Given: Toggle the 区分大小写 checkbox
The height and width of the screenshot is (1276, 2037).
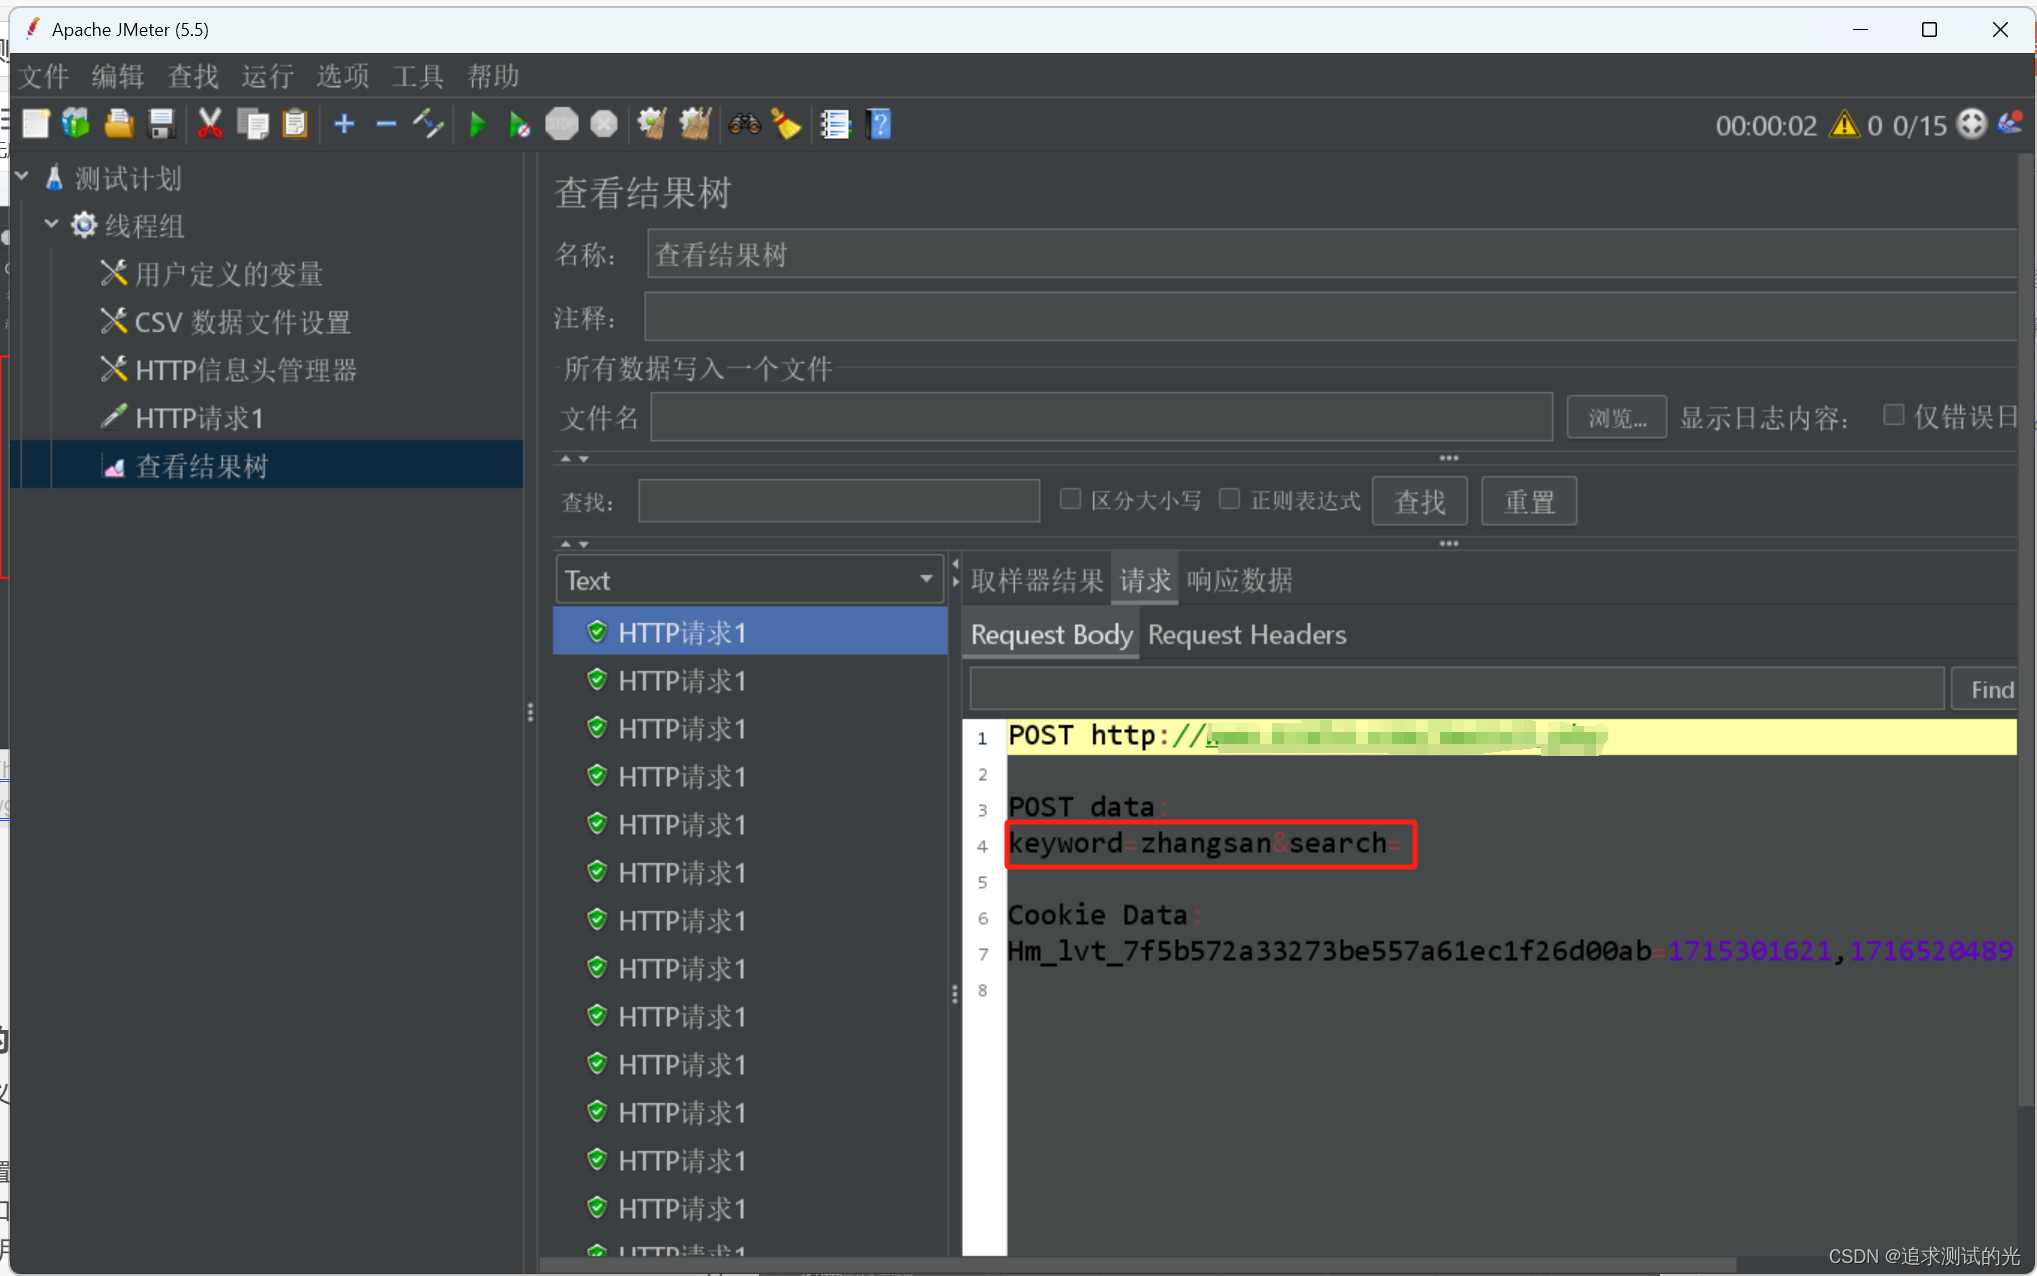Looking at the screenshot, I should (1070, 498).
